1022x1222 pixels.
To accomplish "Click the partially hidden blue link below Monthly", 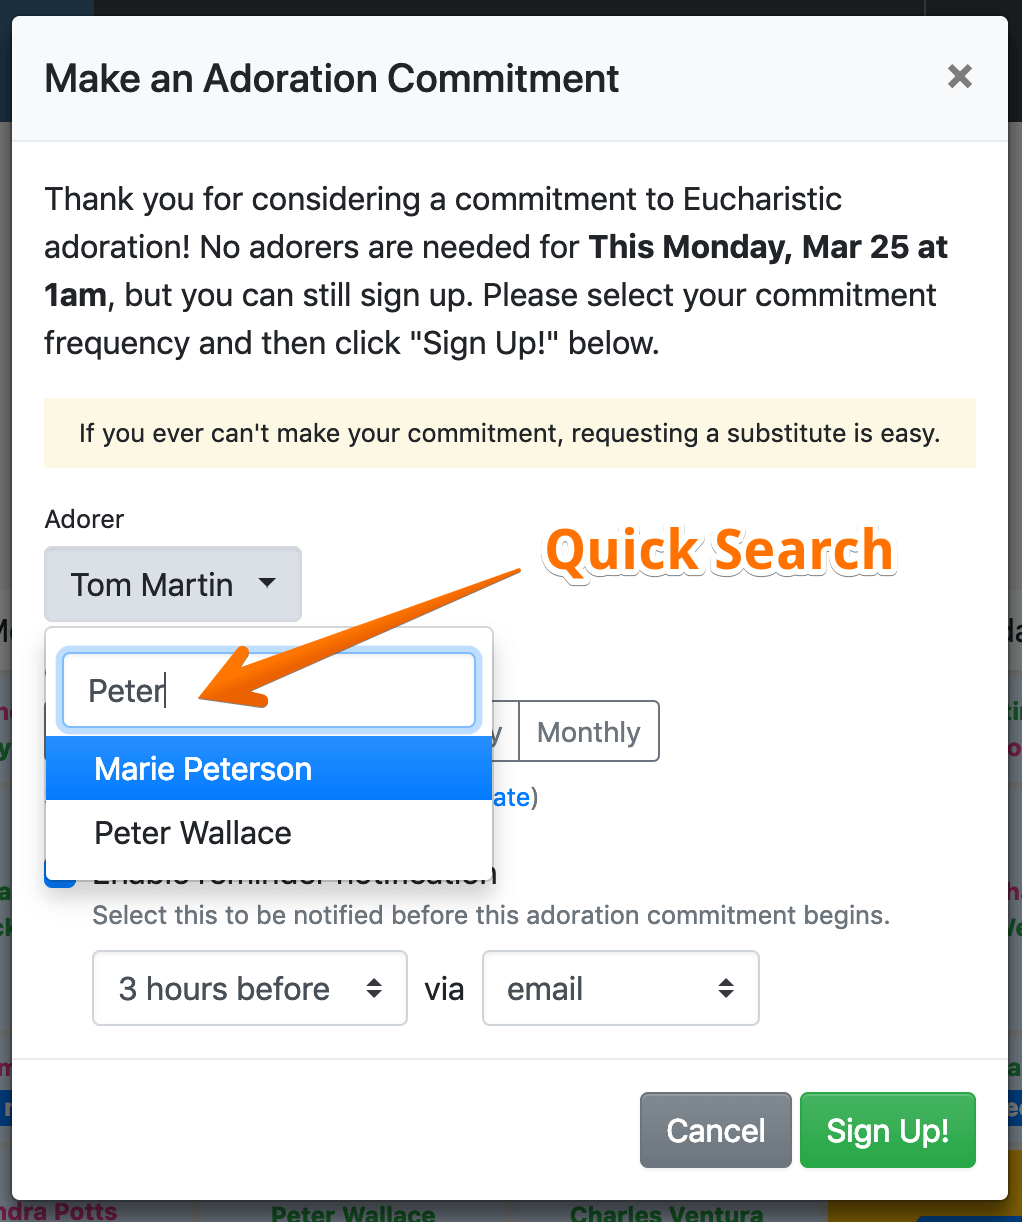I will pyautogui.click(x=514, y=797).
